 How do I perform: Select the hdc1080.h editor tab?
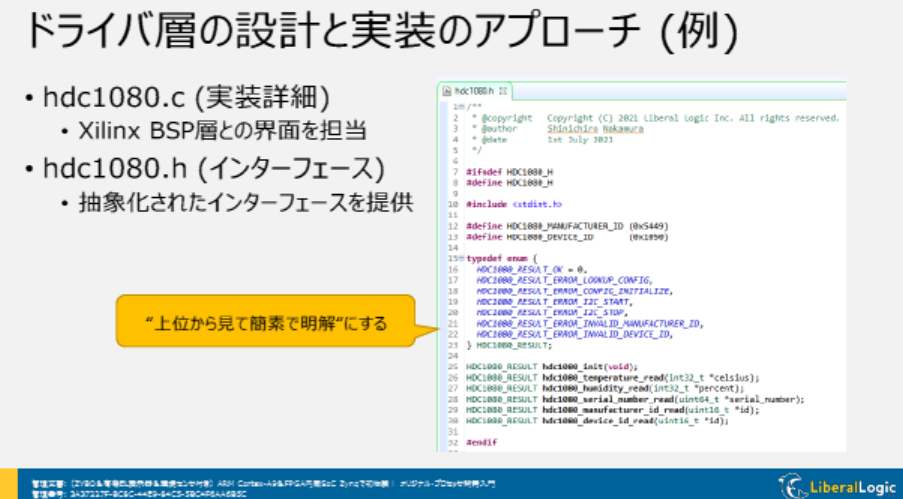click(475, 91)
